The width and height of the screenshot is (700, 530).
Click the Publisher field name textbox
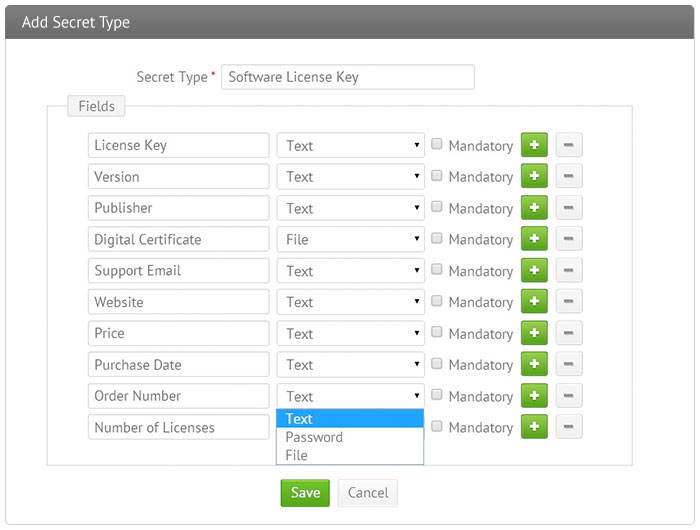178,208
